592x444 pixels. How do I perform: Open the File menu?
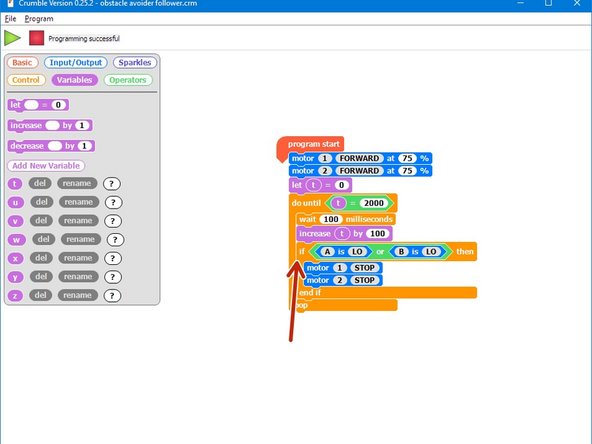10,18
